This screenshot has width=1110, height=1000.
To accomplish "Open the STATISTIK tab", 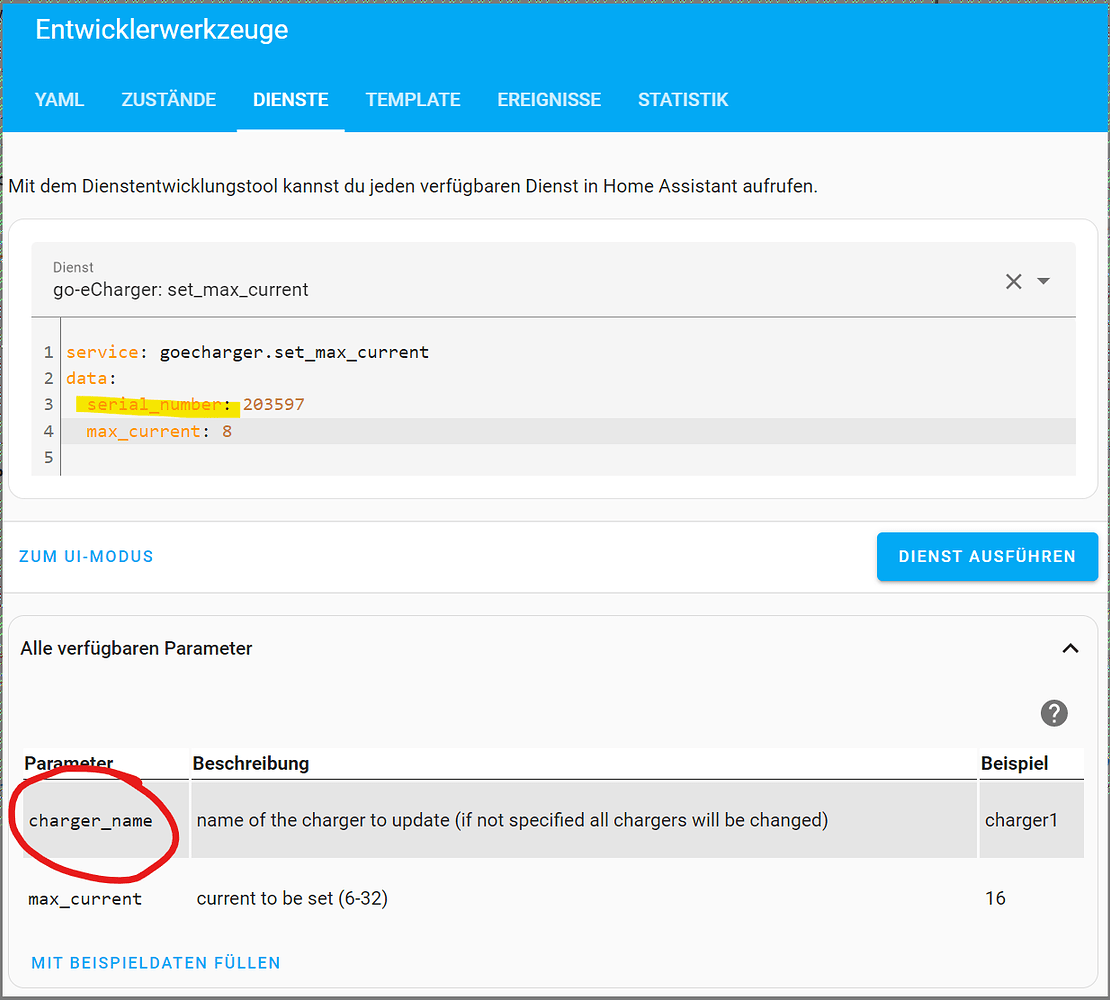I will pyautogui.click(x=683, y=99).
